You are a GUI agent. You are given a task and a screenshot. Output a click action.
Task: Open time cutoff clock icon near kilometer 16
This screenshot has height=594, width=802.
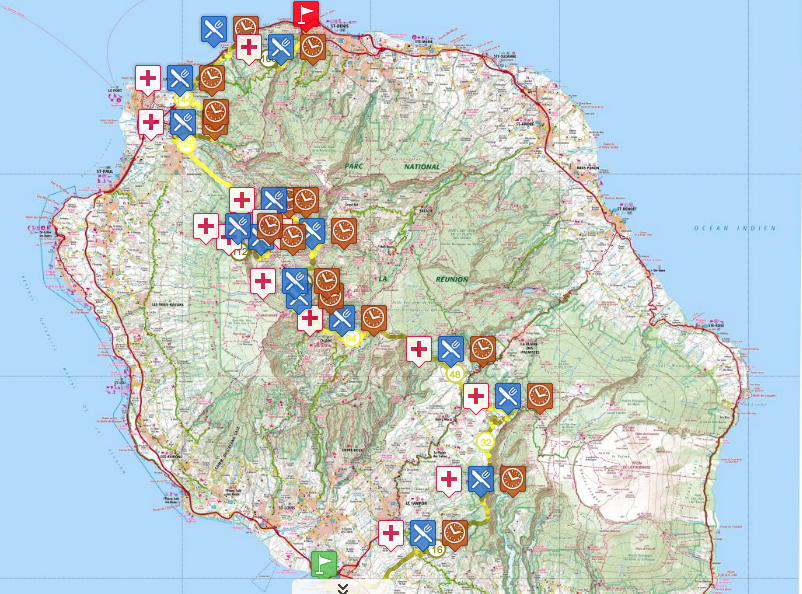coord(454,532)
